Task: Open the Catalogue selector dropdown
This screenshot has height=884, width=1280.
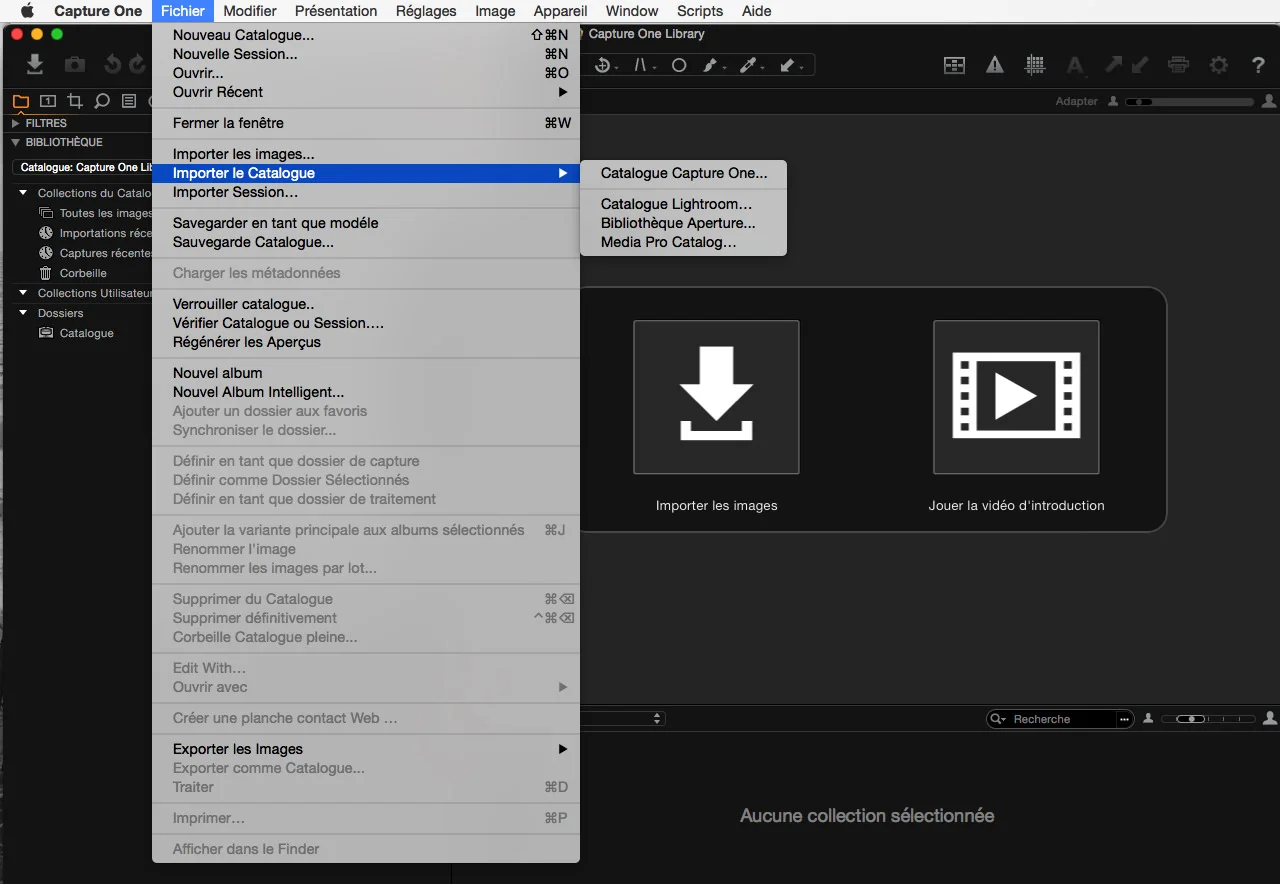Action: (x=83, y=167)
